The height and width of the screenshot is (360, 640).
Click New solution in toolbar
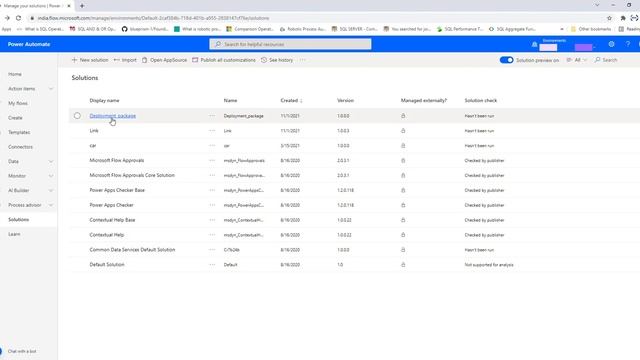click(90, 60)
